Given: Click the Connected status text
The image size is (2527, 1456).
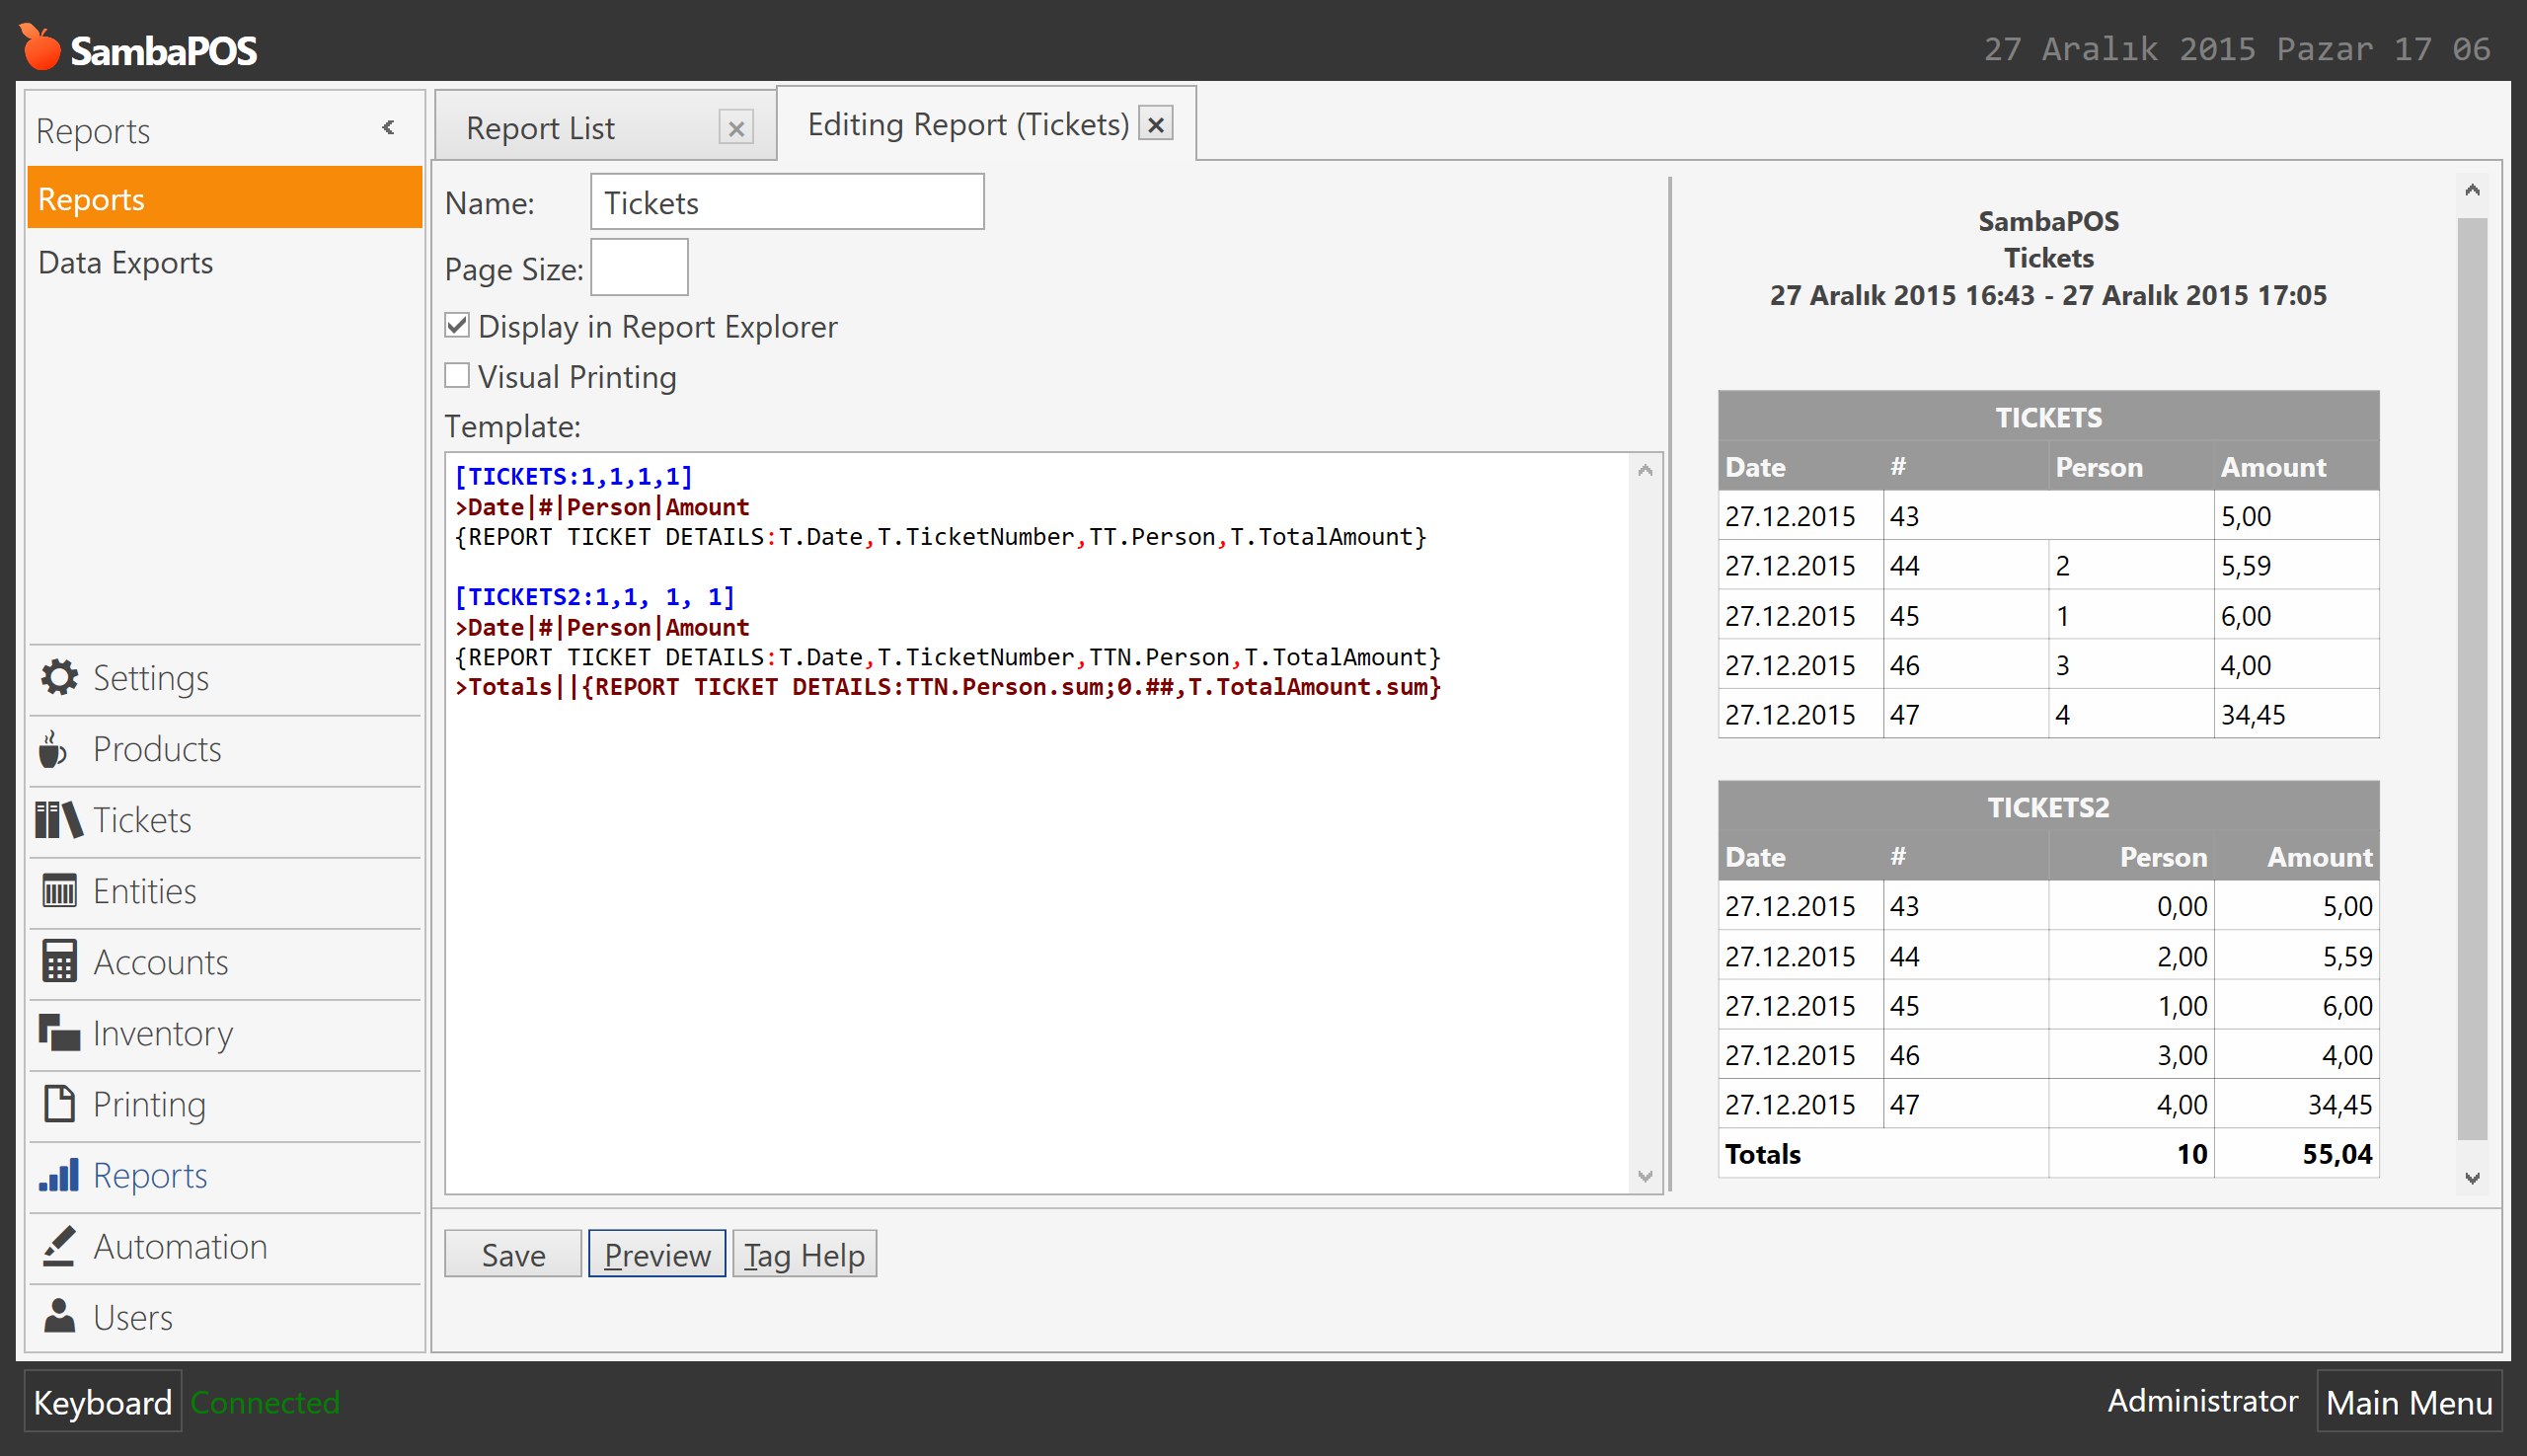Looking at the screenshot, I should coord(265,1401).
